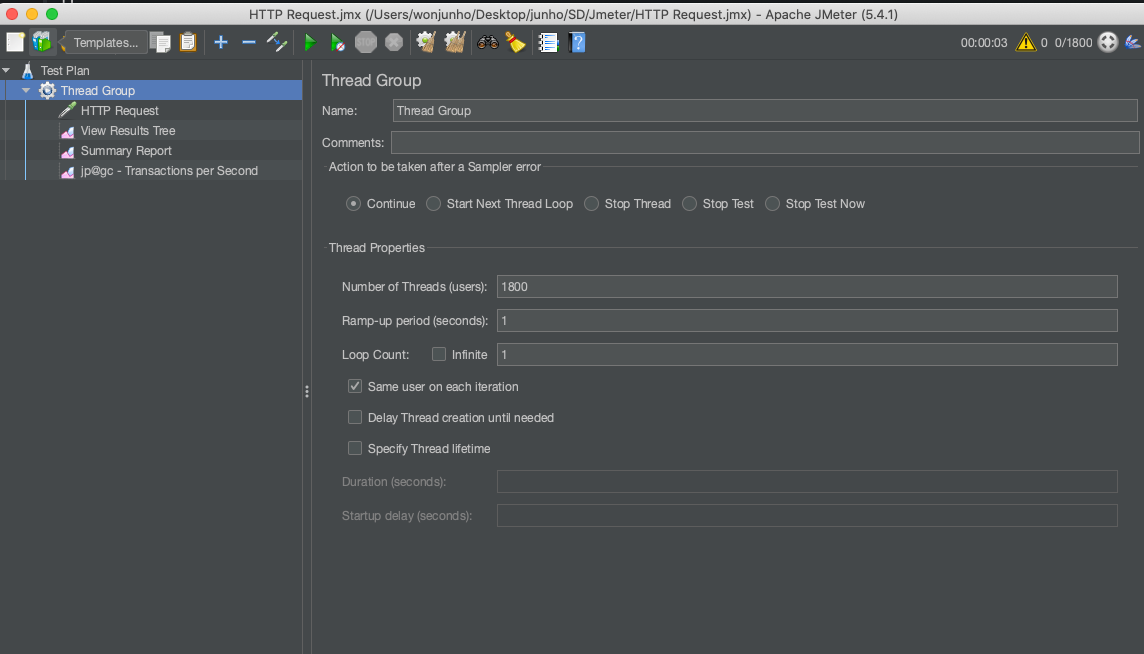Shut down threads with the gray X icon
This screenshot has width=1144, height=654.
pyautogui.click(x=394, y=42)
